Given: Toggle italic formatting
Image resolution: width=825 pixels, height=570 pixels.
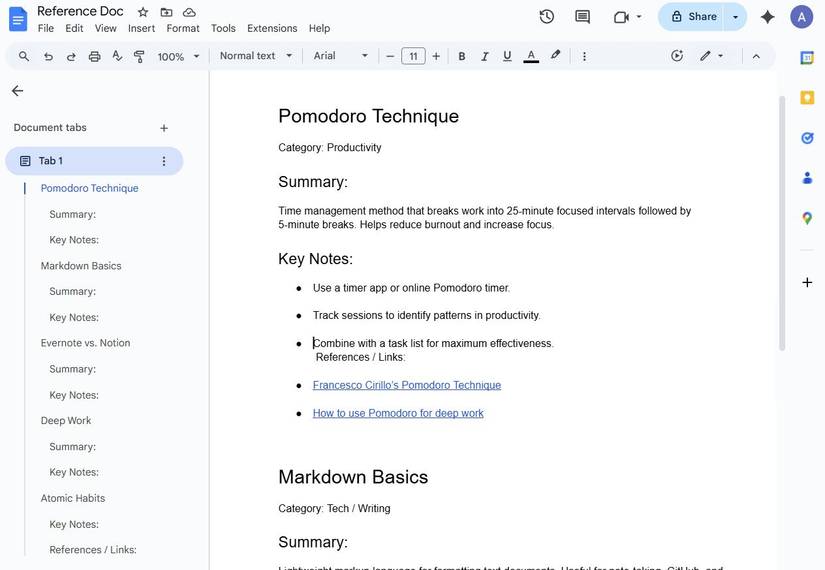Looking at the screenshot, I should [x=484, y=56].
